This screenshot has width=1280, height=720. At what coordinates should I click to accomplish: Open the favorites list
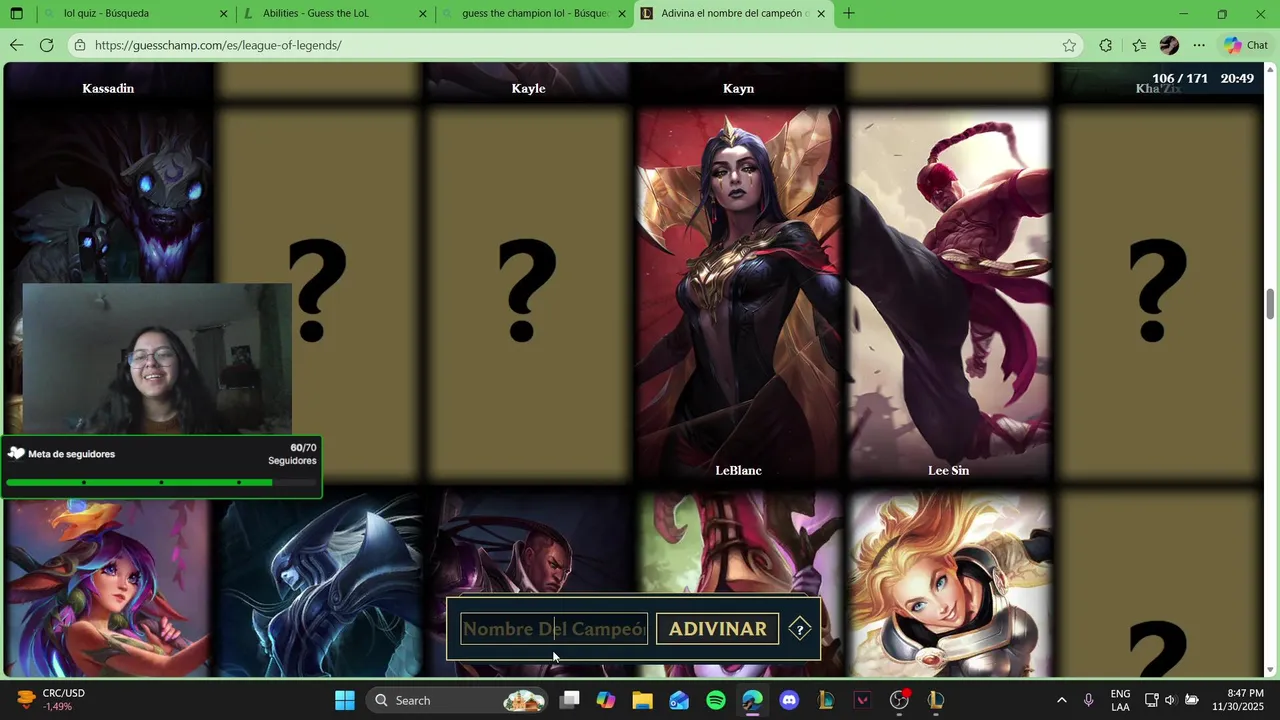[x=1139, y=45]
